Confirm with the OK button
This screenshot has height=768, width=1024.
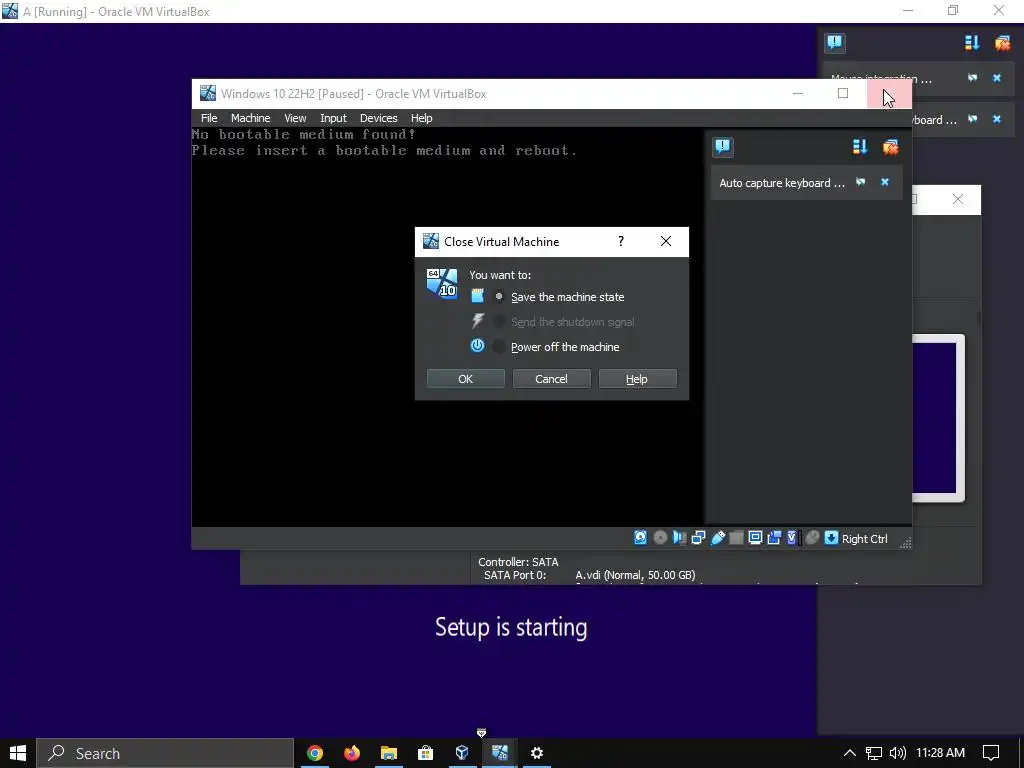(x=466, y=379)
